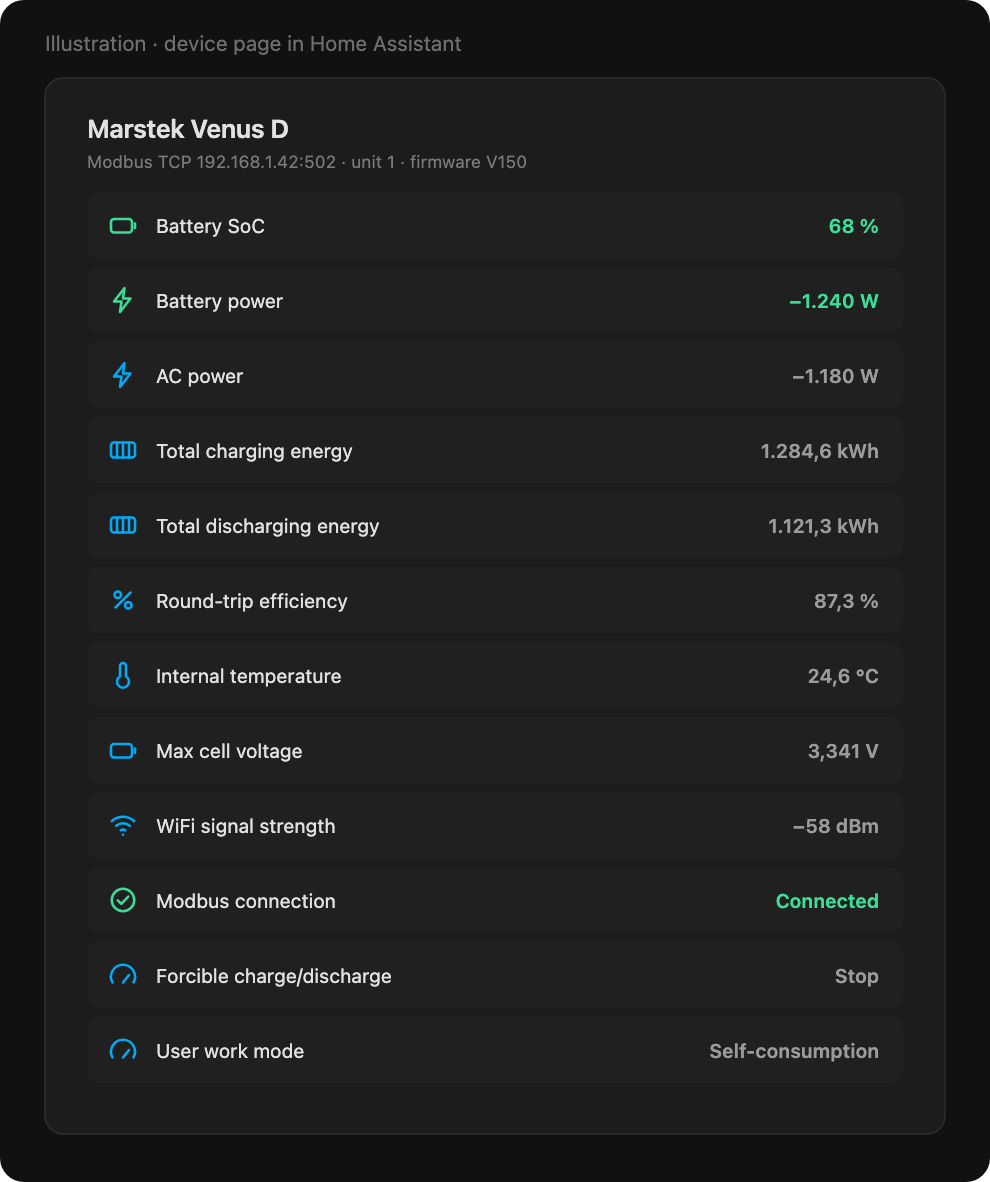Click the Round-trip efficiency percent icon
990x1182 pixels.
[123, 601]
